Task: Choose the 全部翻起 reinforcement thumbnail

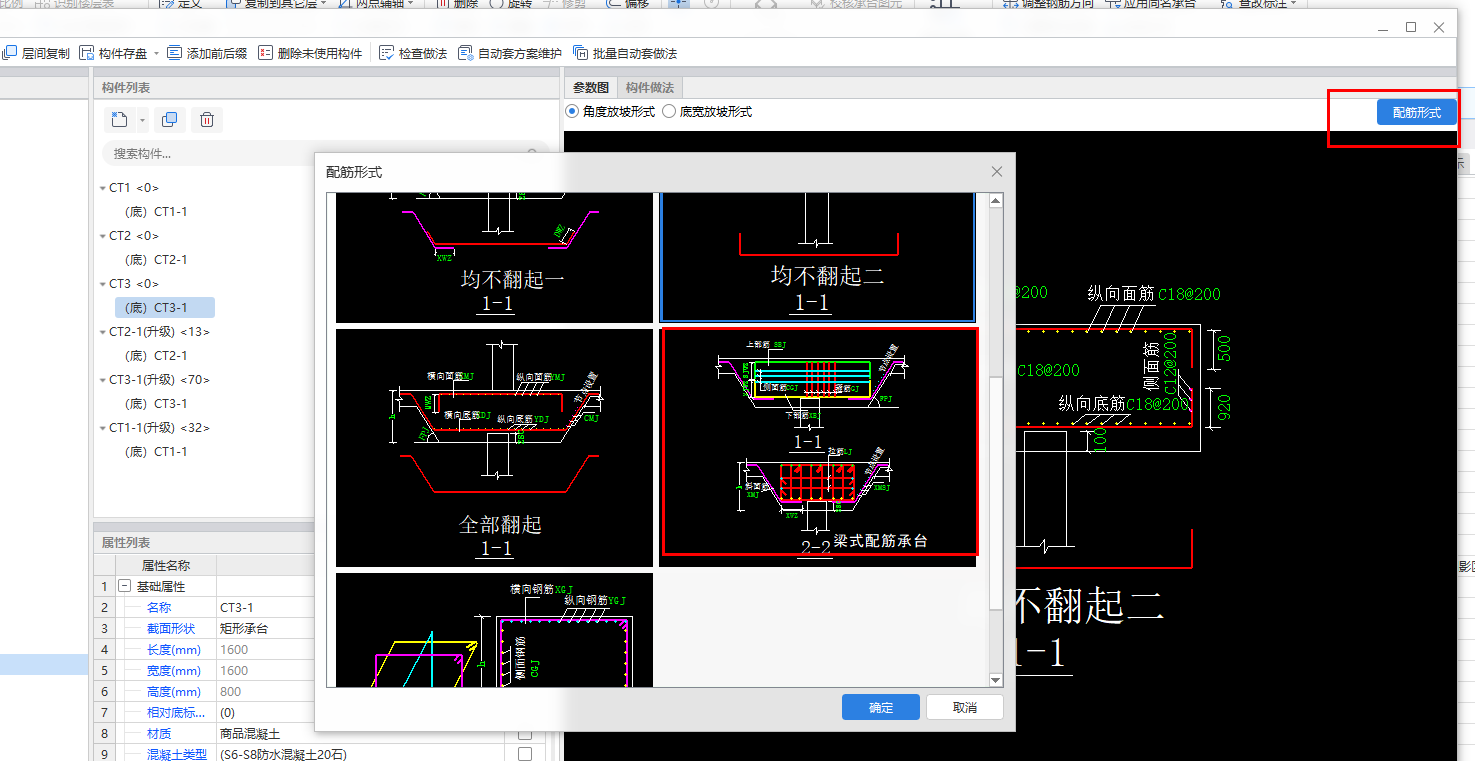Action: [x=495, y=447]
